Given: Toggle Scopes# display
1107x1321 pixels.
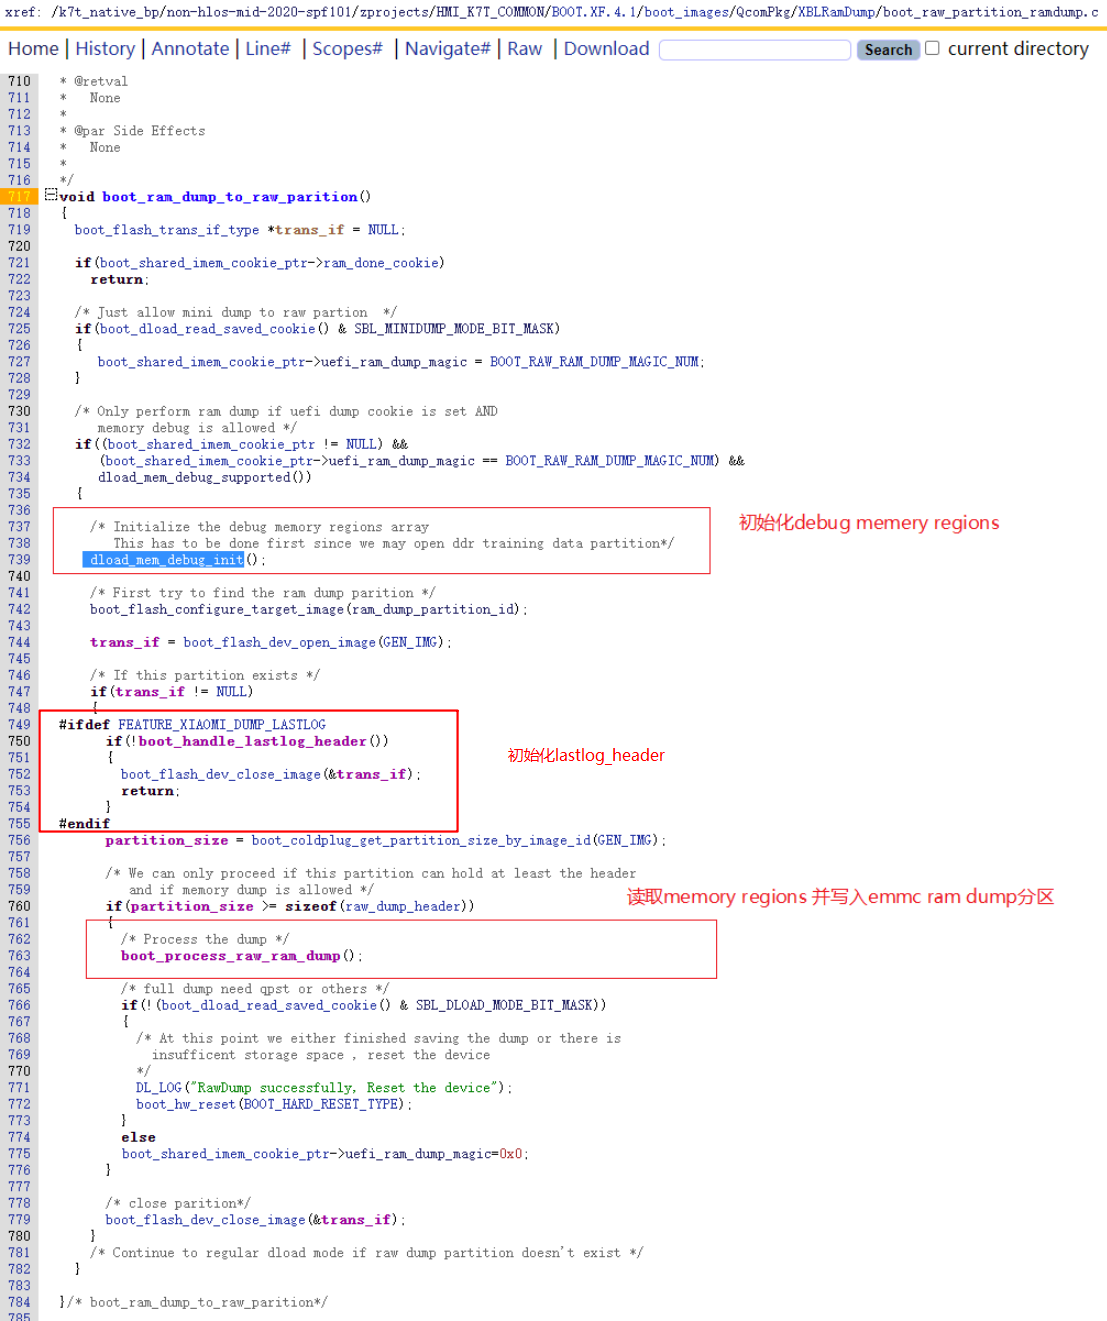Looking at the screenshot, I should tap(347, 49).
